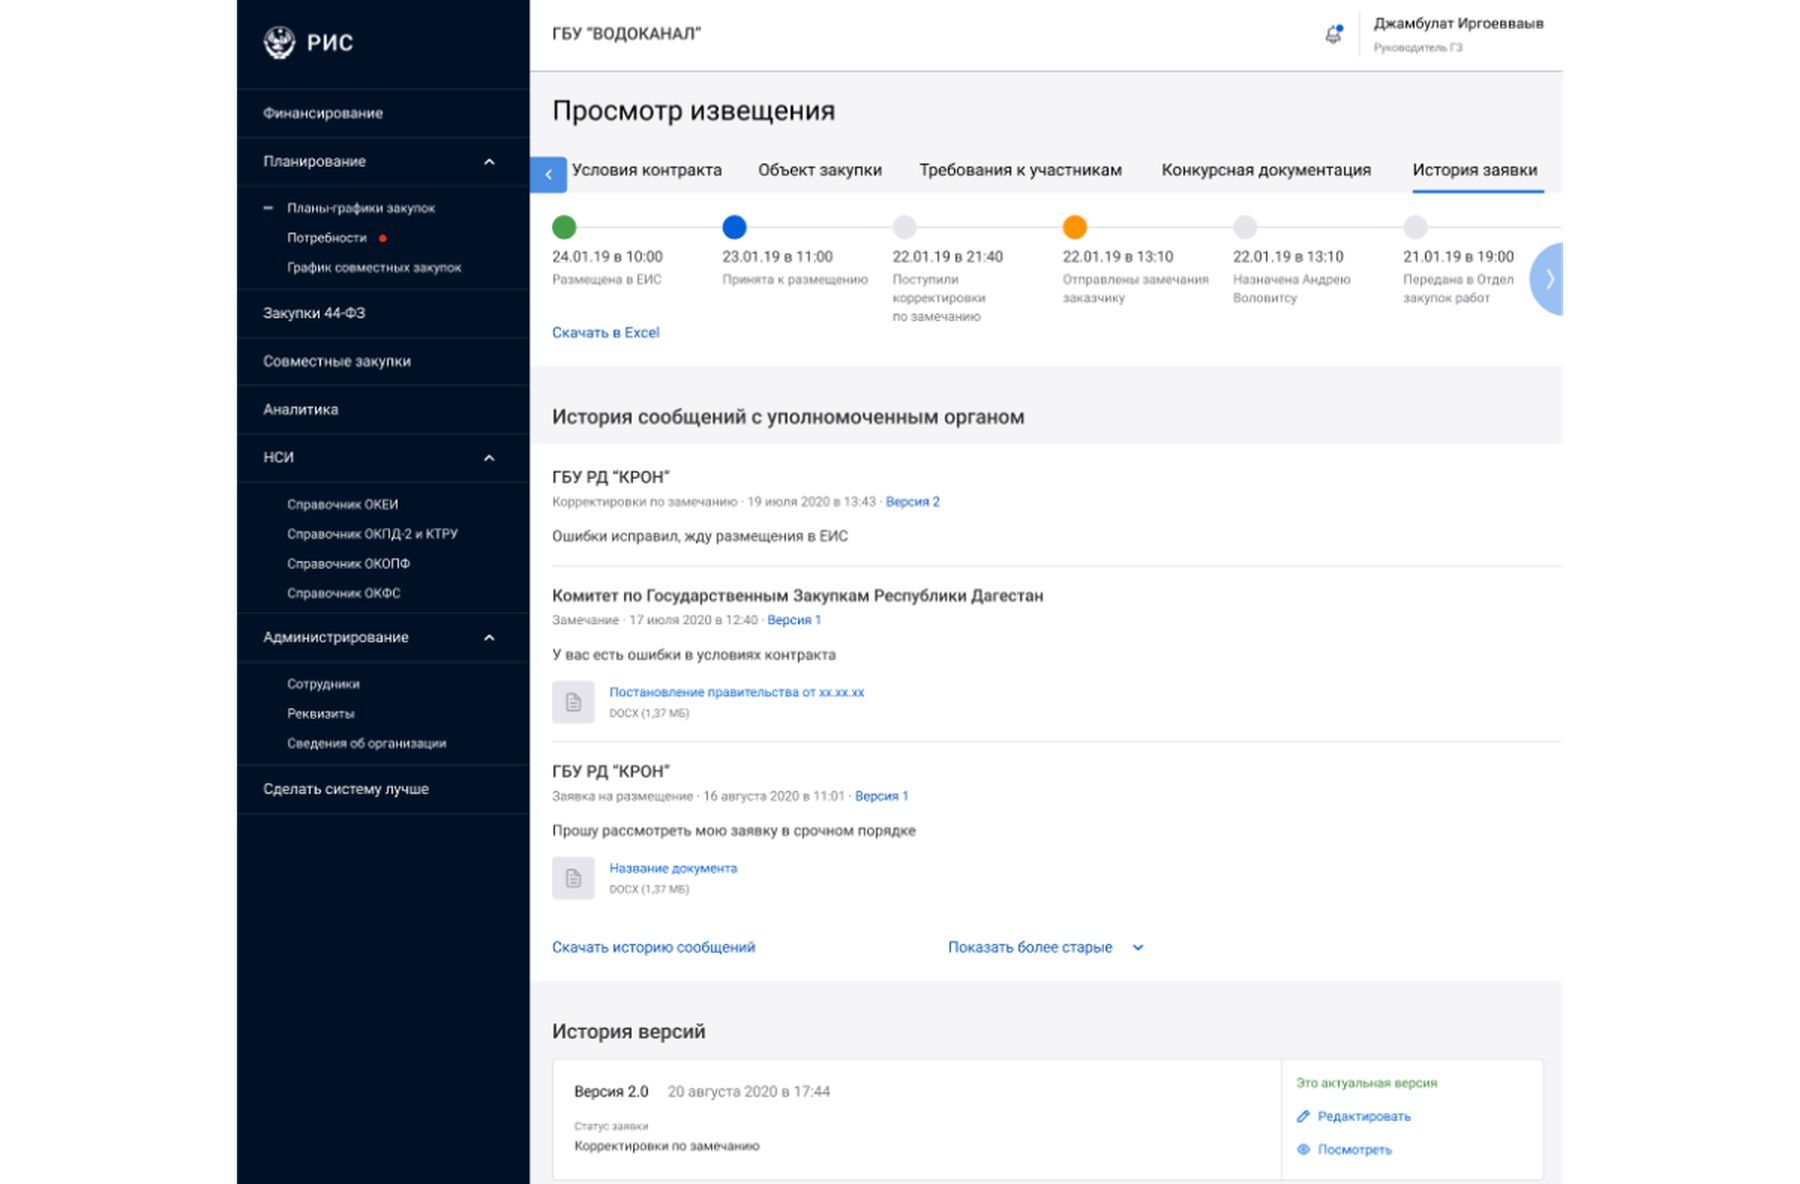
Task: Click the eye icon next to Посмотреть
Action: [x=1303, y=1150]
